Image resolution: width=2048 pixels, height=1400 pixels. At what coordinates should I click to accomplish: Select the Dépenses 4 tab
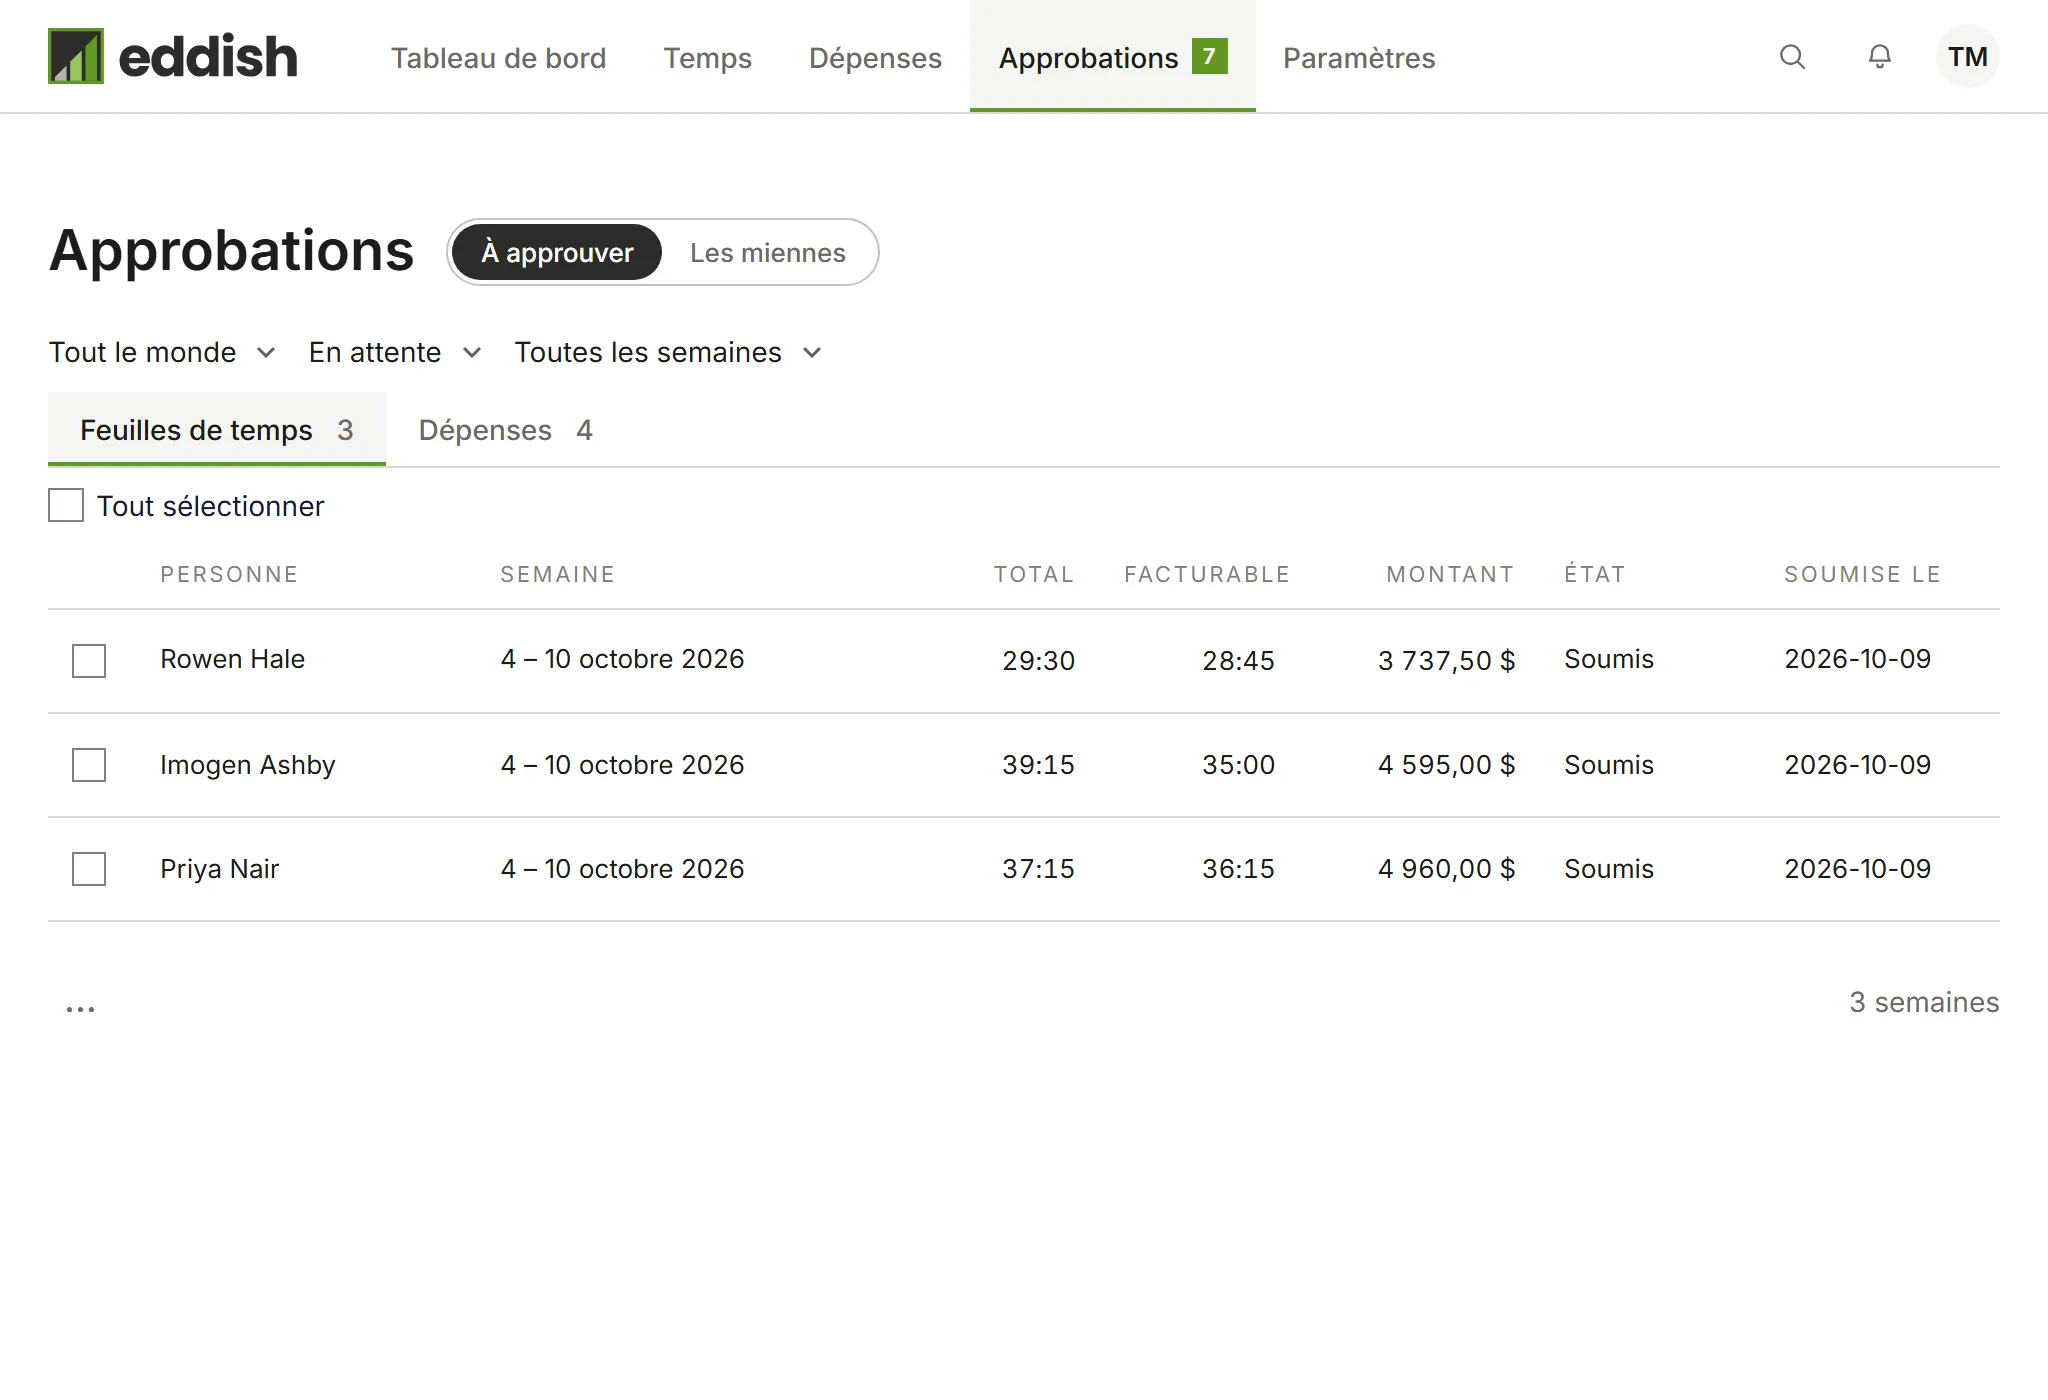coord(505,429)
